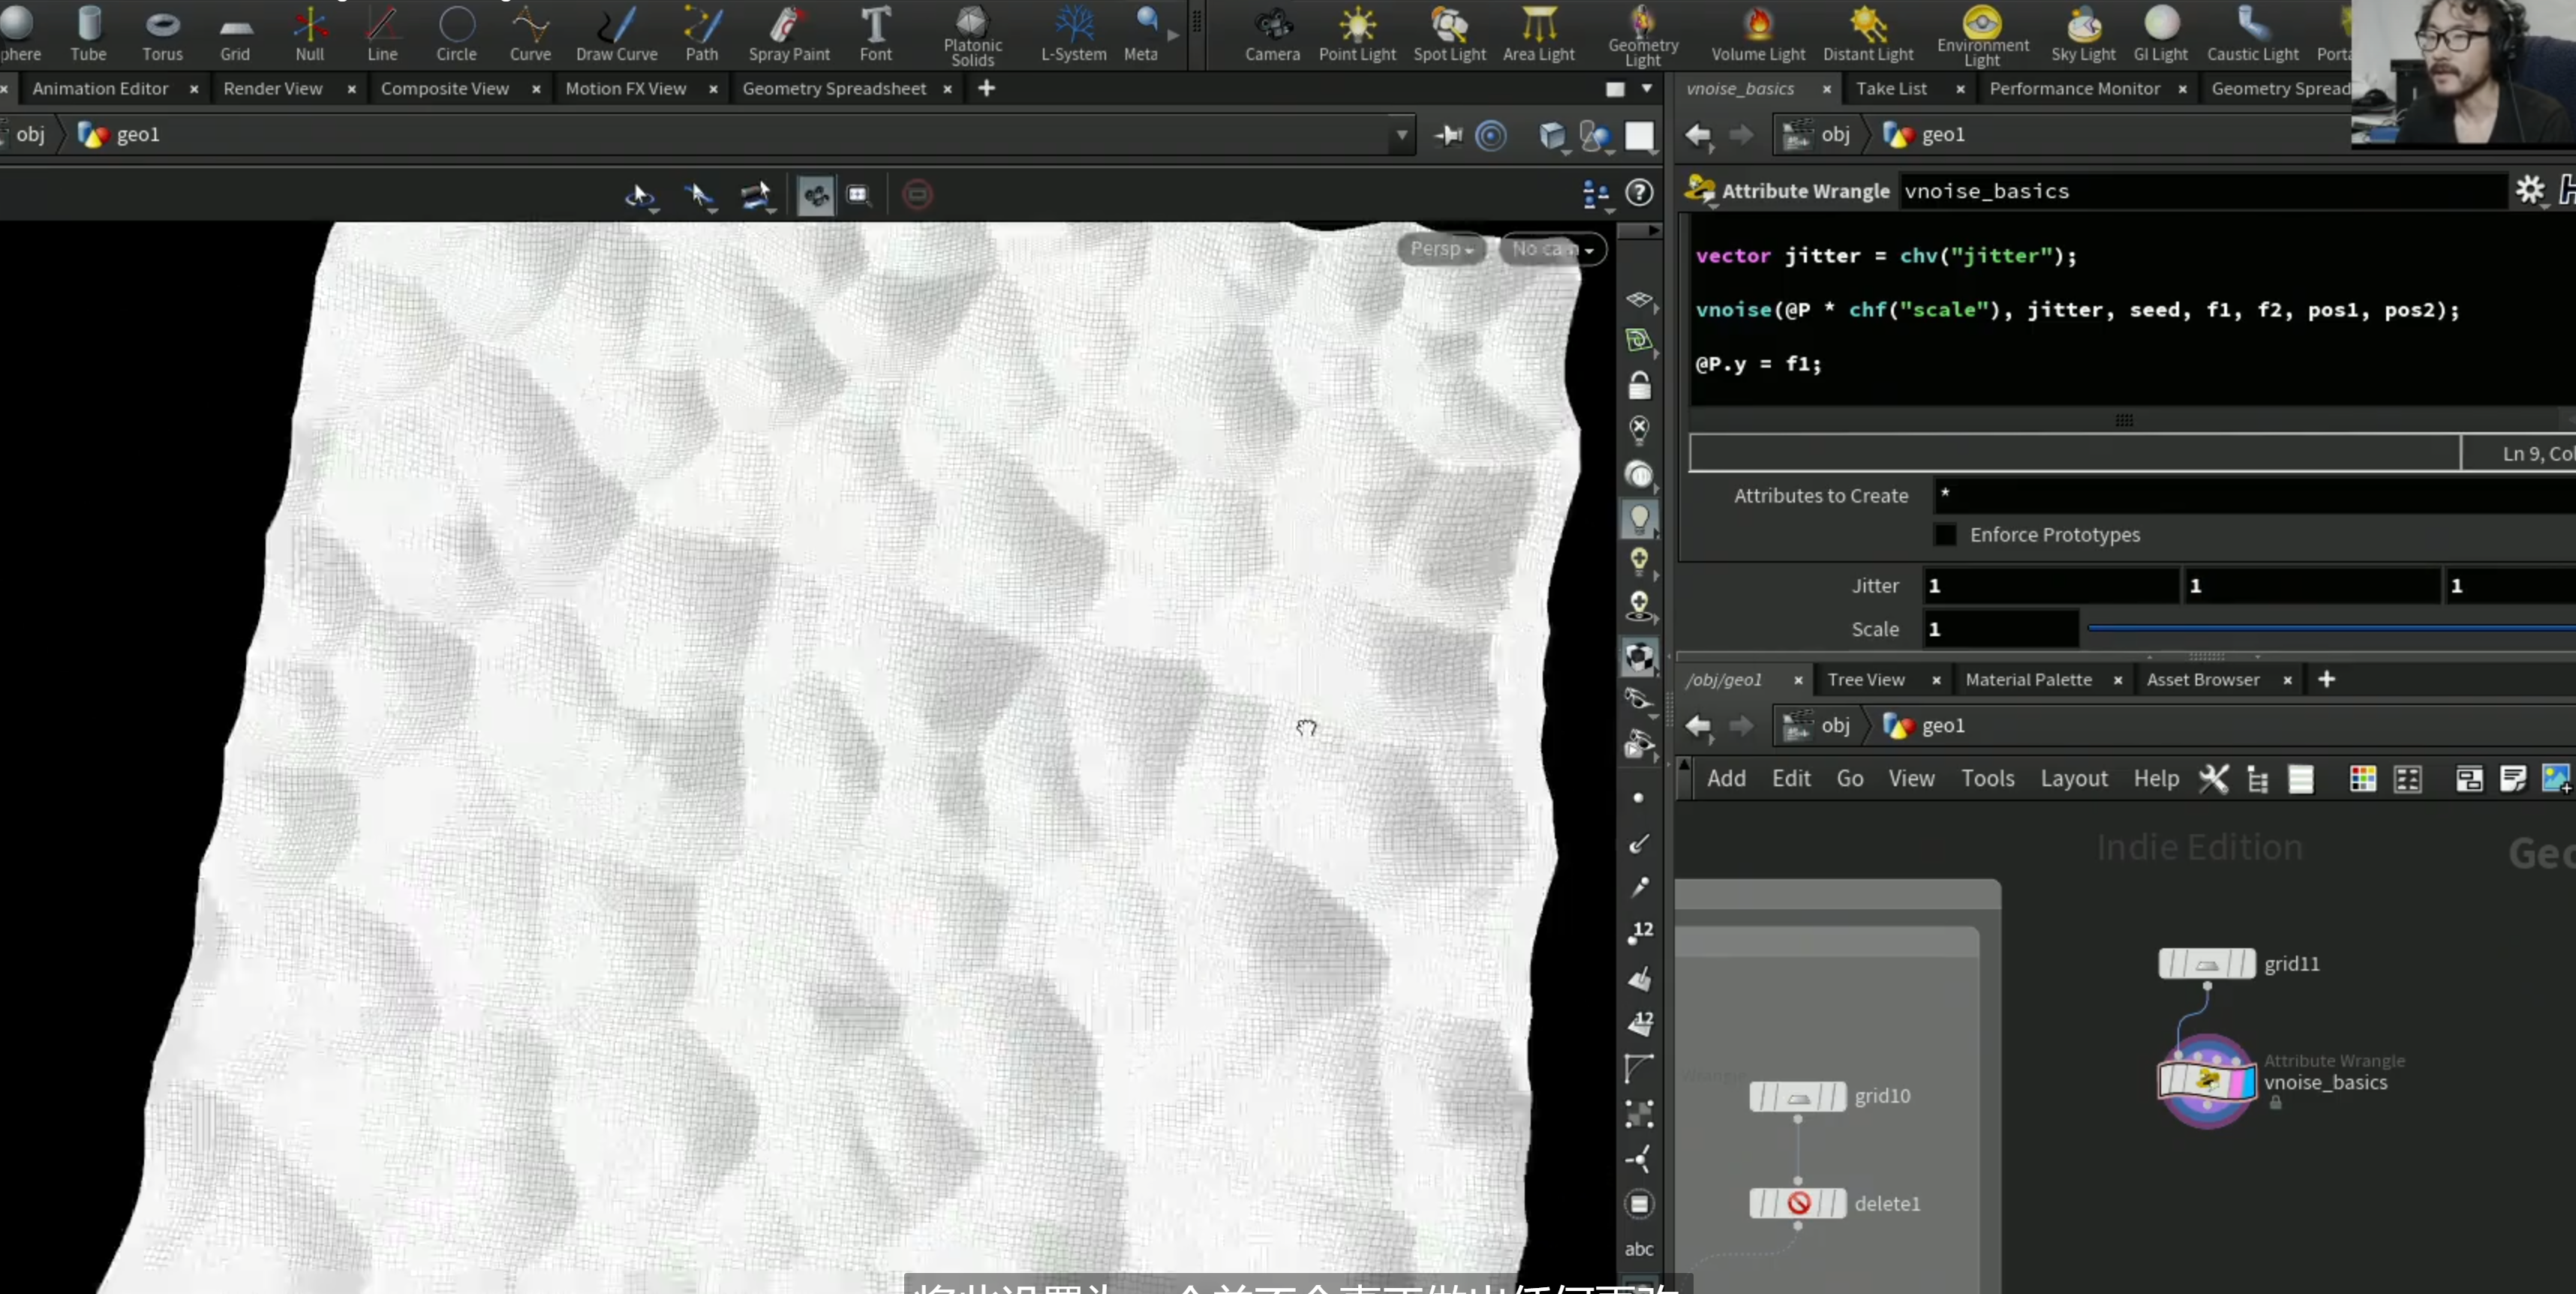The image size is (2576, 1294).
Task: Open the viewport help icon
Action: pos(1639,192)
